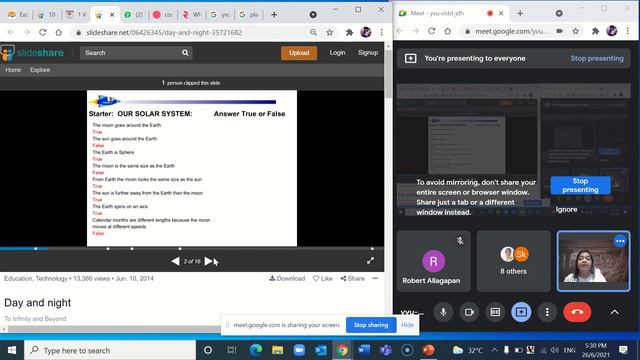Switch to the Google tab 'pla'
Image resolution: width=640 pixels, height=360 pixels.
click(x=249, y=15)
